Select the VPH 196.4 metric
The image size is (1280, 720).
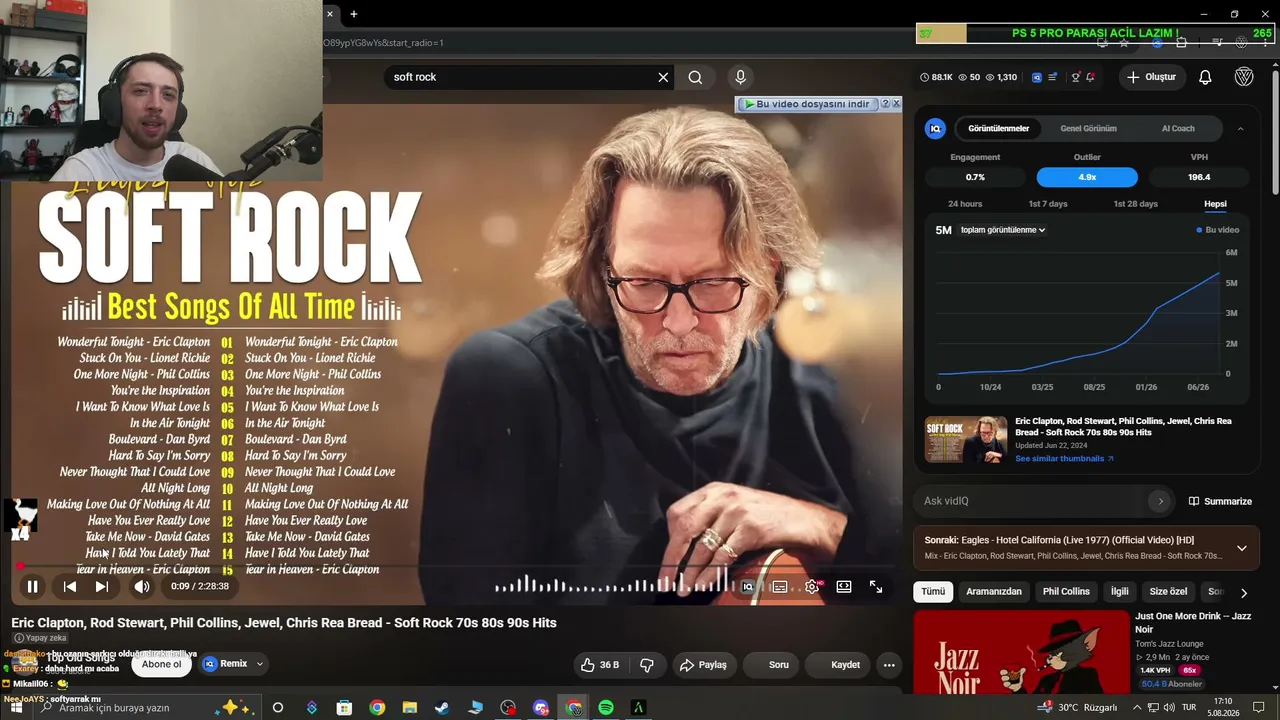click(1199, 177)
